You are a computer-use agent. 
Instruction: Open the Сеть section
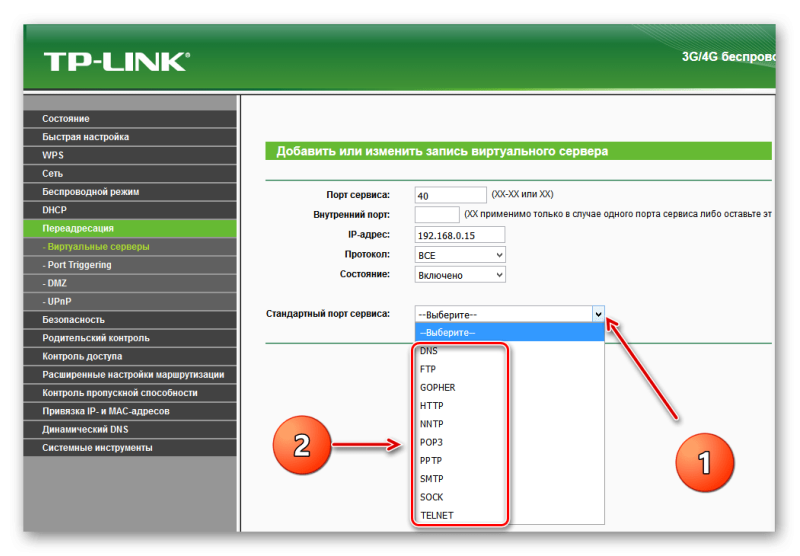pos(130,173)
